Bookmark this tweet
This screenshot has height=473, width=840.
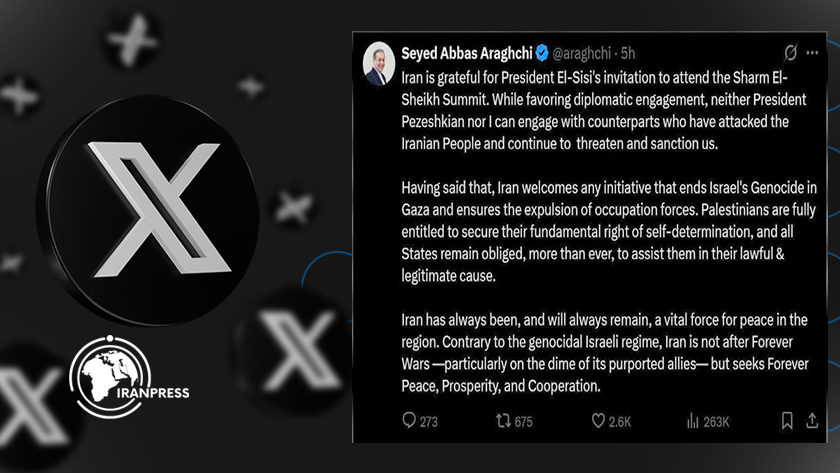point(787,421)
